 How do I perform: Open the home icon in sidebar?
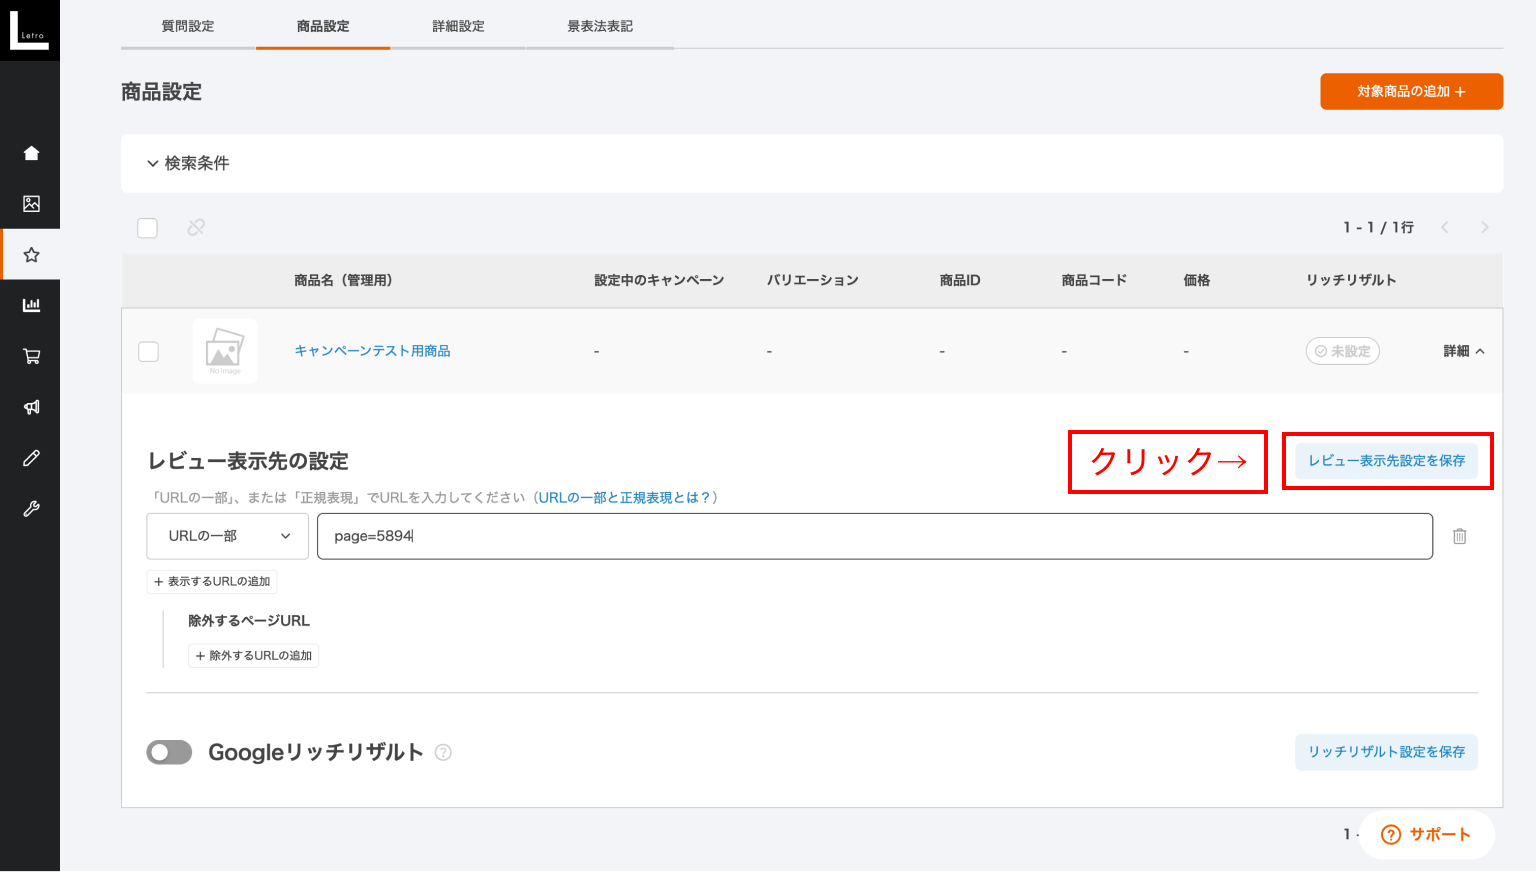(x=31, y=153)
